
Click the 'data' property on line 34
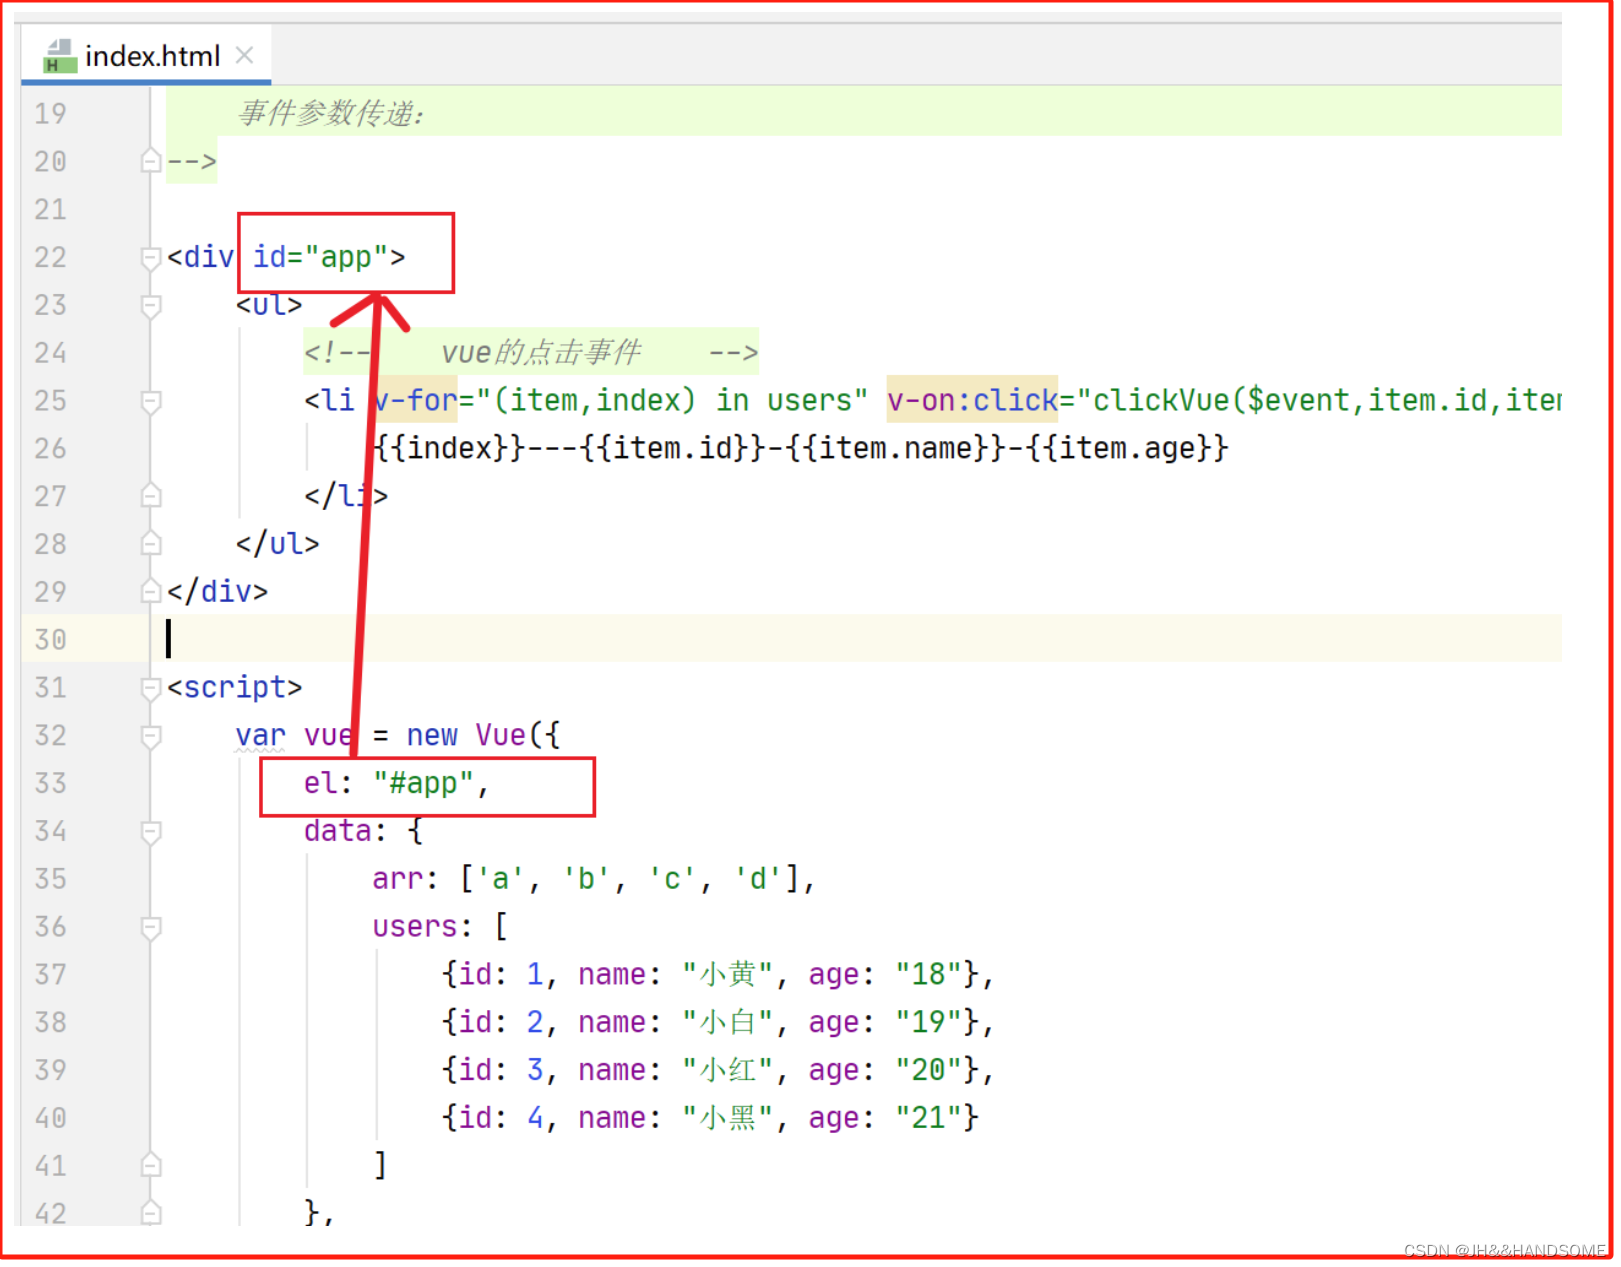click(x=338, y=832)
